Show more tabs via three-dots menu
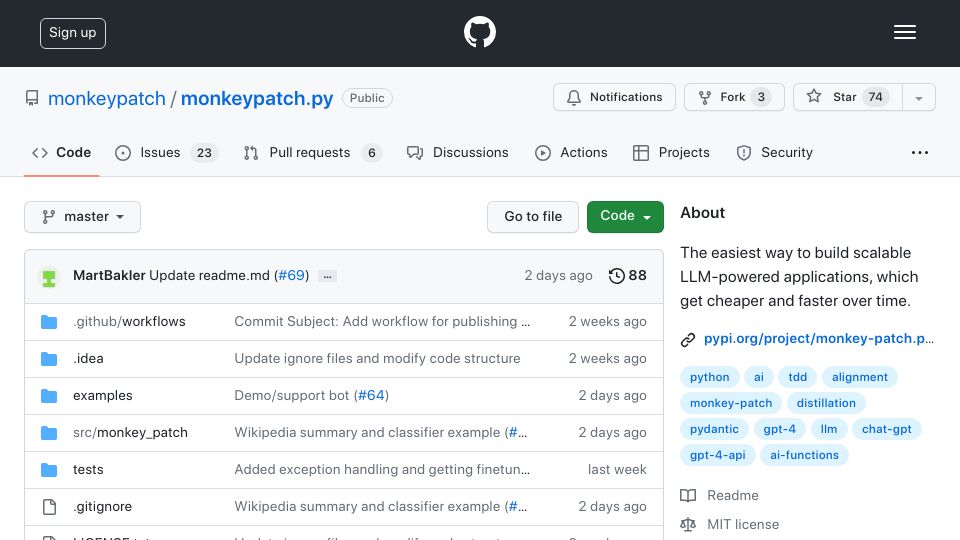Image resolution: width=960 pixels, height=540 pixels. [x=920, y=152]
